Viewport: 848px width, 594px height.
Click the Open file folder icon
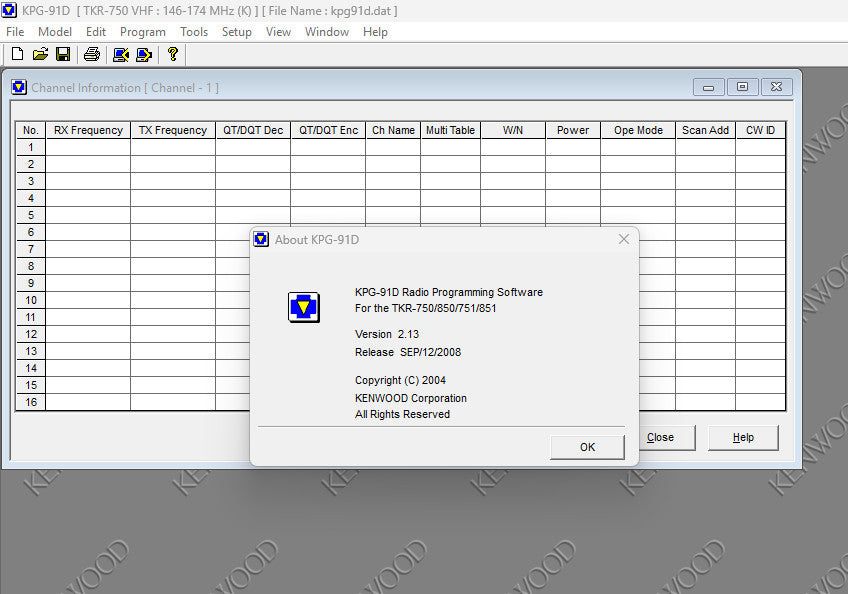41,54
